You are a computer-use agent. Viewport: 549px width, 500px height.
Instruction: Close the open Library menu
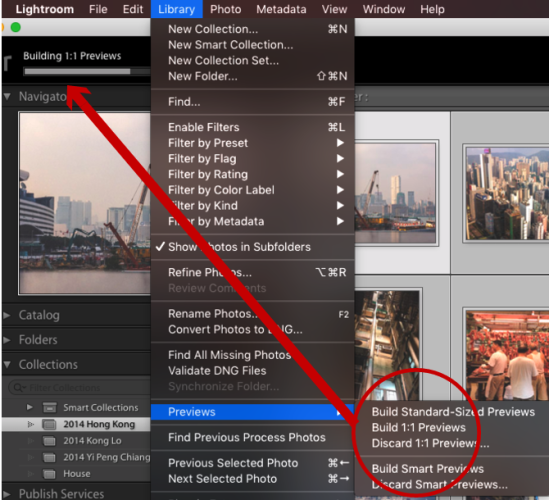(x=176, y=9)
